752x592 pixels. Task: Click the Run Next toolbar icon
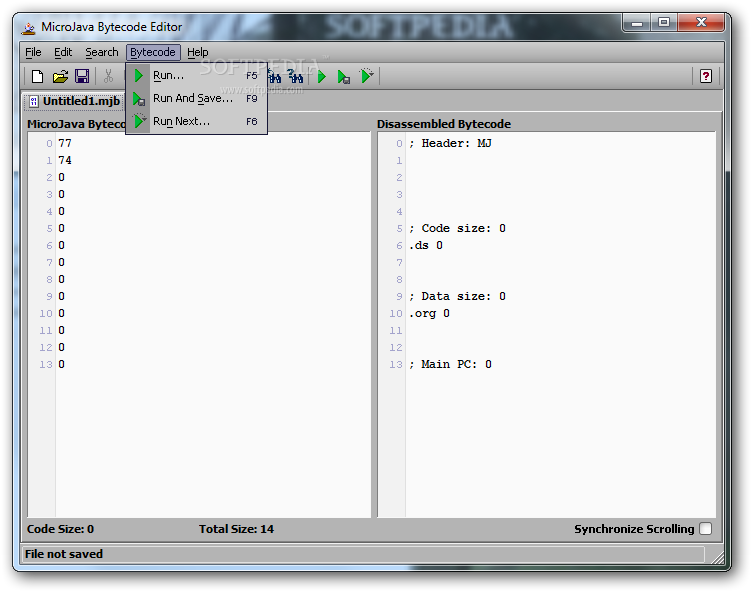click(366, 76)
